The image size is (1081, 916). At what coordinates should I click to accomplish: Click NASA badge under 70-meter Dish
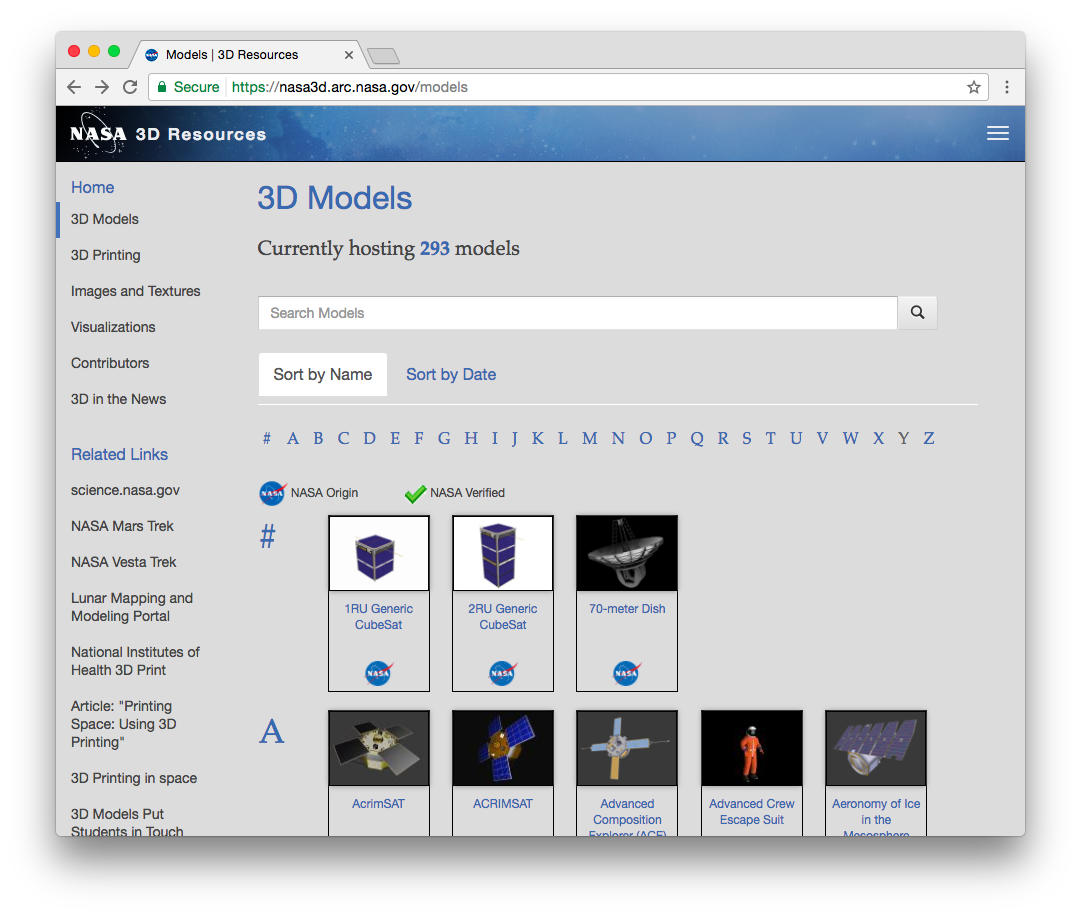[x=627, y=673]
